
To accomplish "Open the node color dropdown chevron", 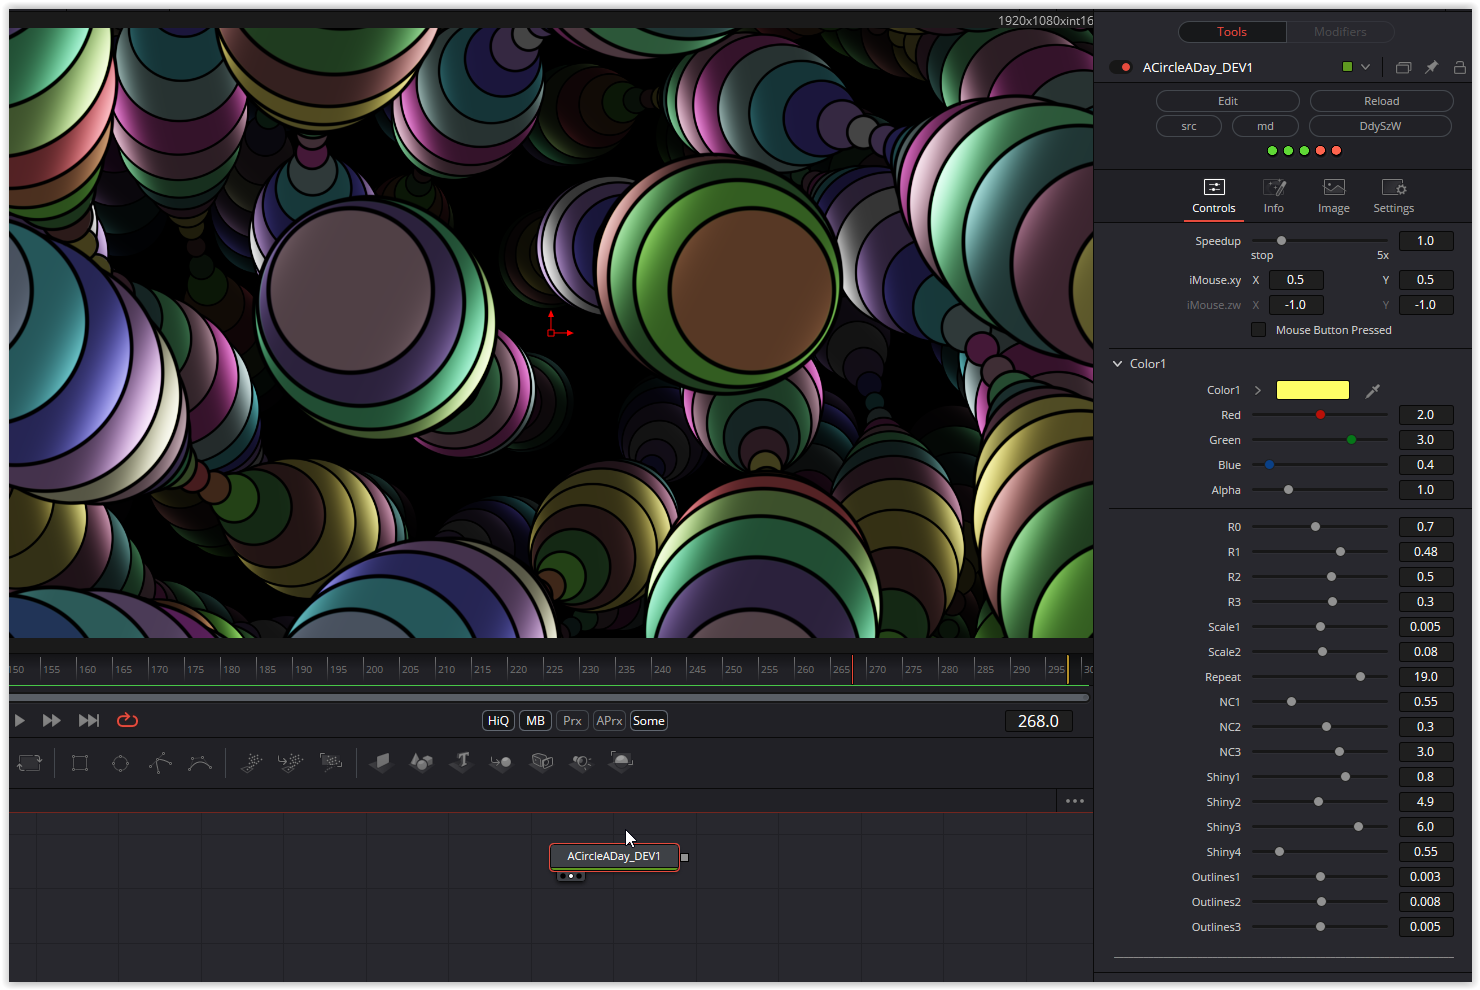I will 1365,67.
